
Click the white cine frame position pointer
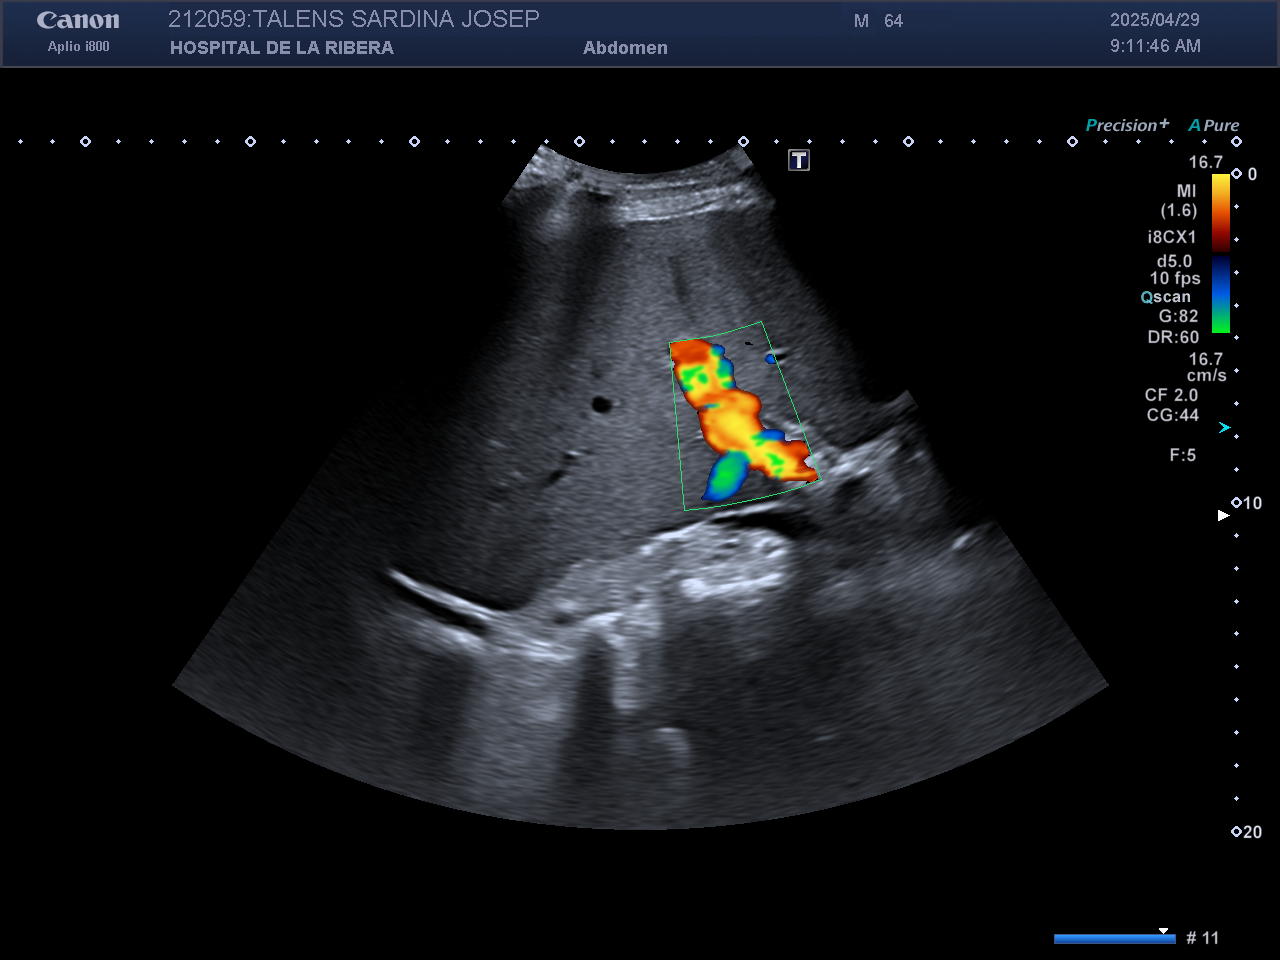(1163, 931)
